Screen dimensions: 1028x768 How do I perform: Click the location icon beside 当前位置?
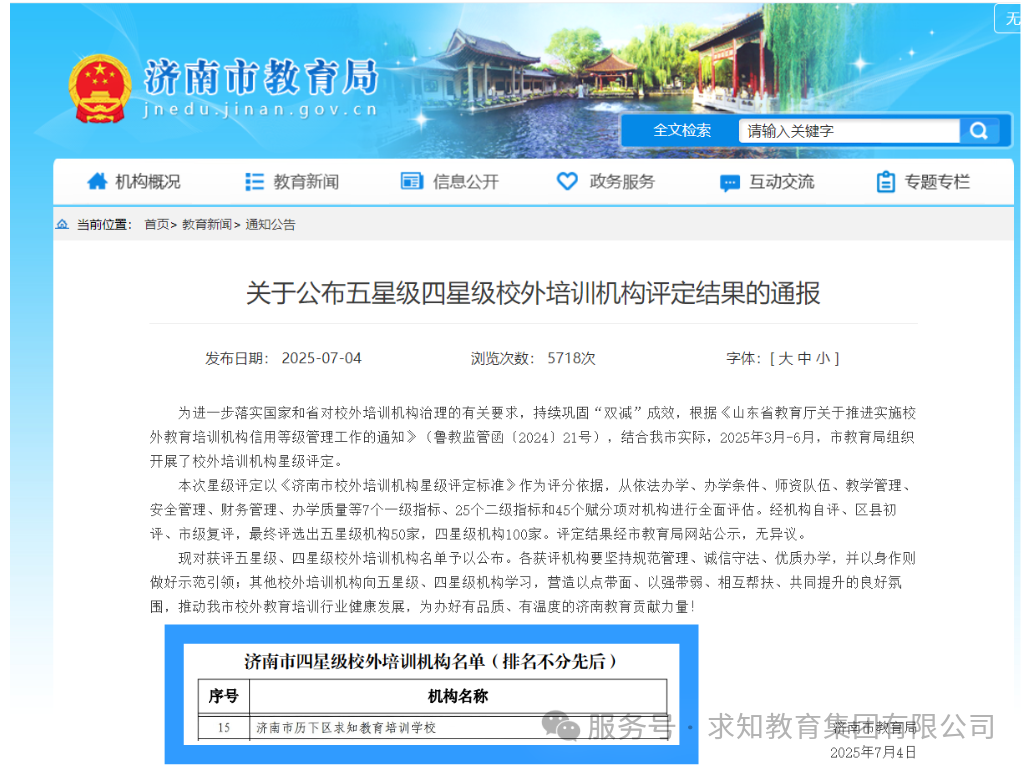click(x=63, y=224)
